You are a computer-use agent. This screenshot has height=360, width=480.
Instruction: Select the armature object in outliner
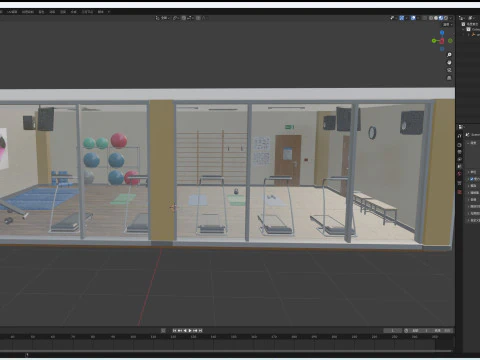coord(475,35)
